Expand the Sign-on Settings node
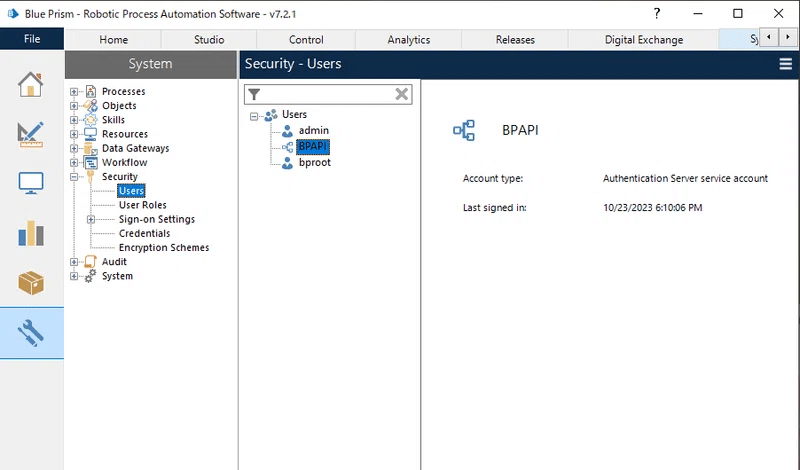 pos(91,219)
